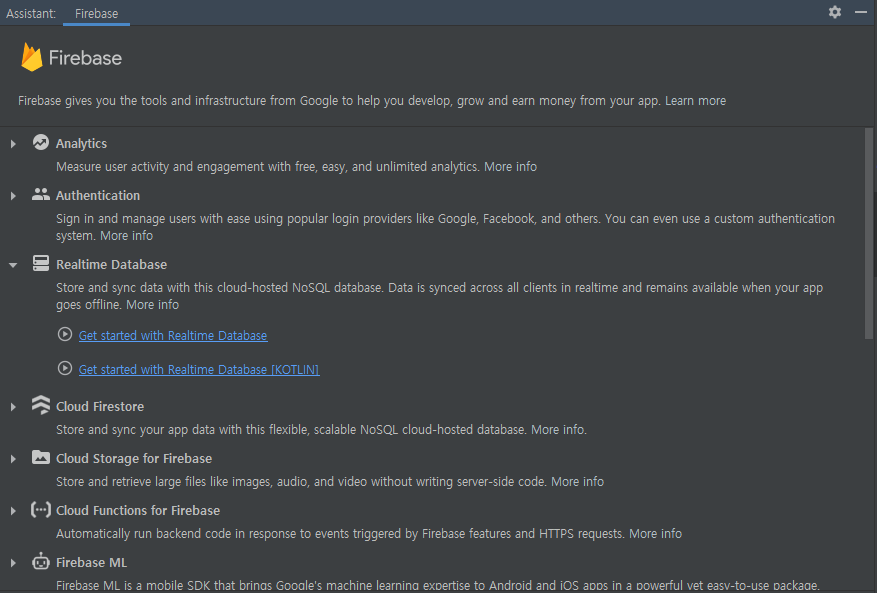Click the Firebase flame logo

(31, 57)
